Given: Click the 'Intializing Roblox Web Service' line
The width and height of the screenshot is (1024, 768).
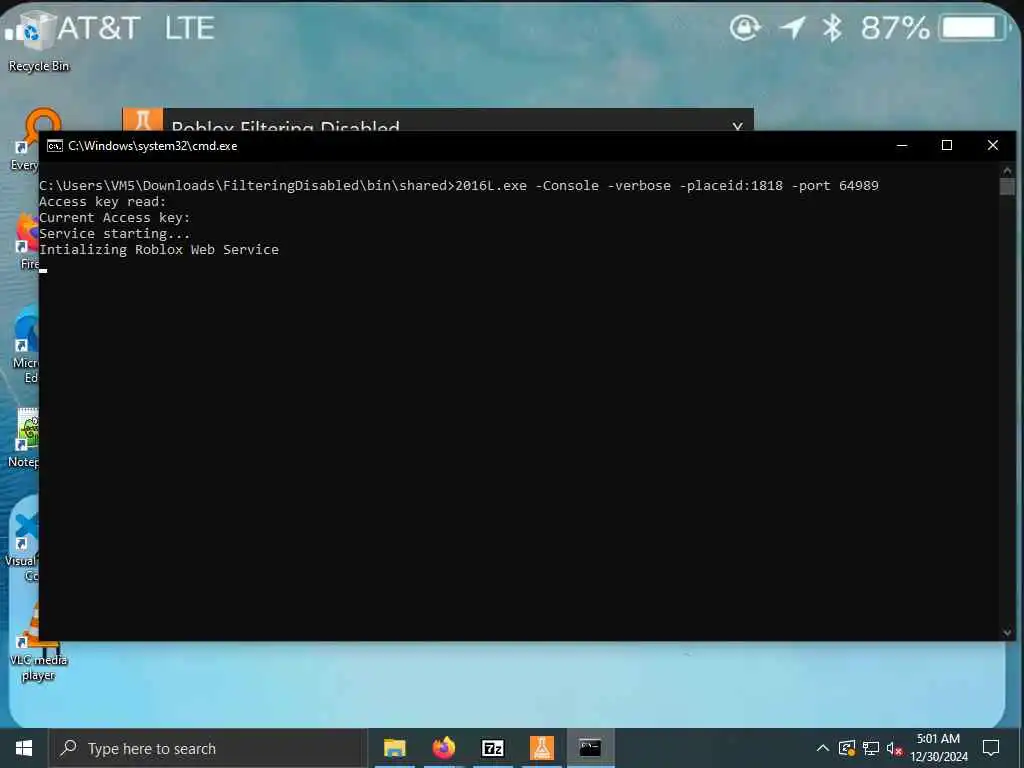Looking at the screenshot, I should [159, 249].
